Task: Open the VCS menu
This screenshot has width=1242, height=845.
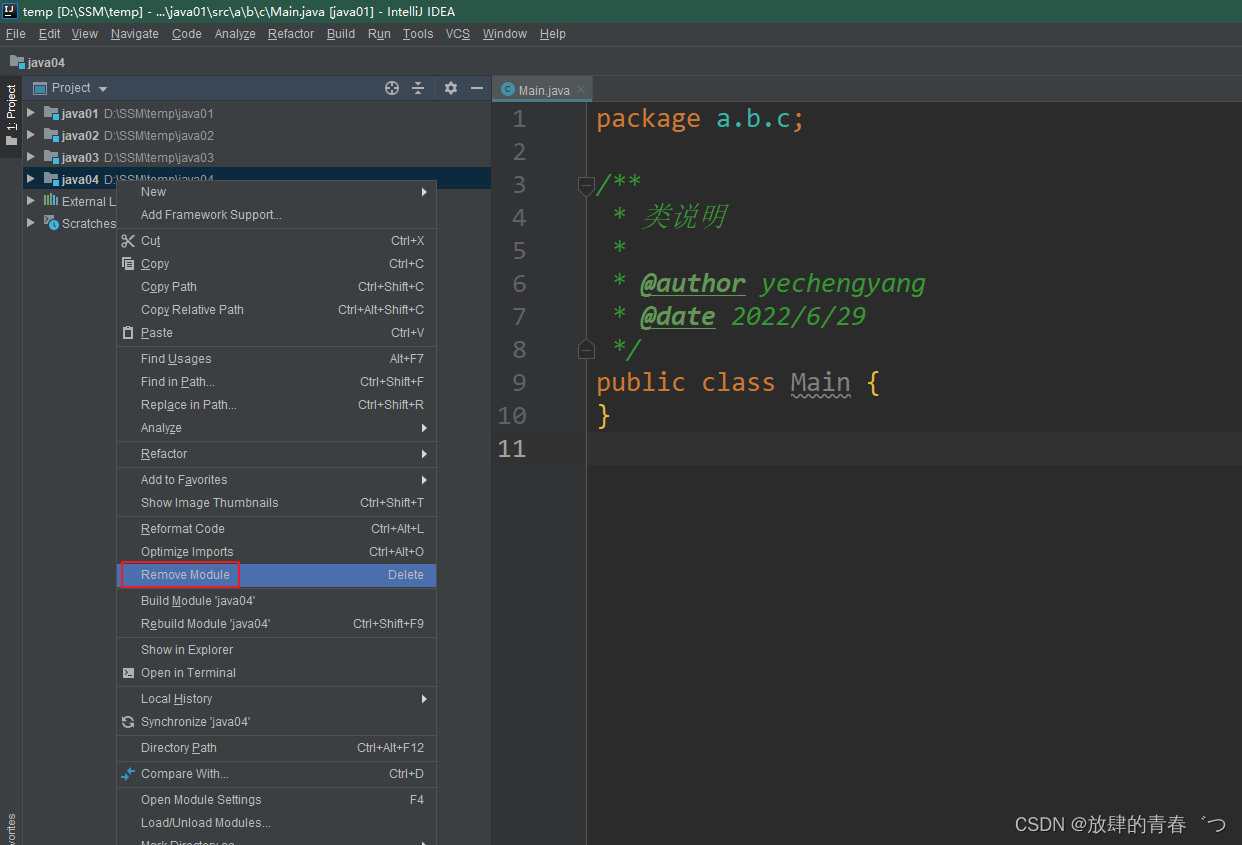Action: pyautogui.click(x=458, y=34)
